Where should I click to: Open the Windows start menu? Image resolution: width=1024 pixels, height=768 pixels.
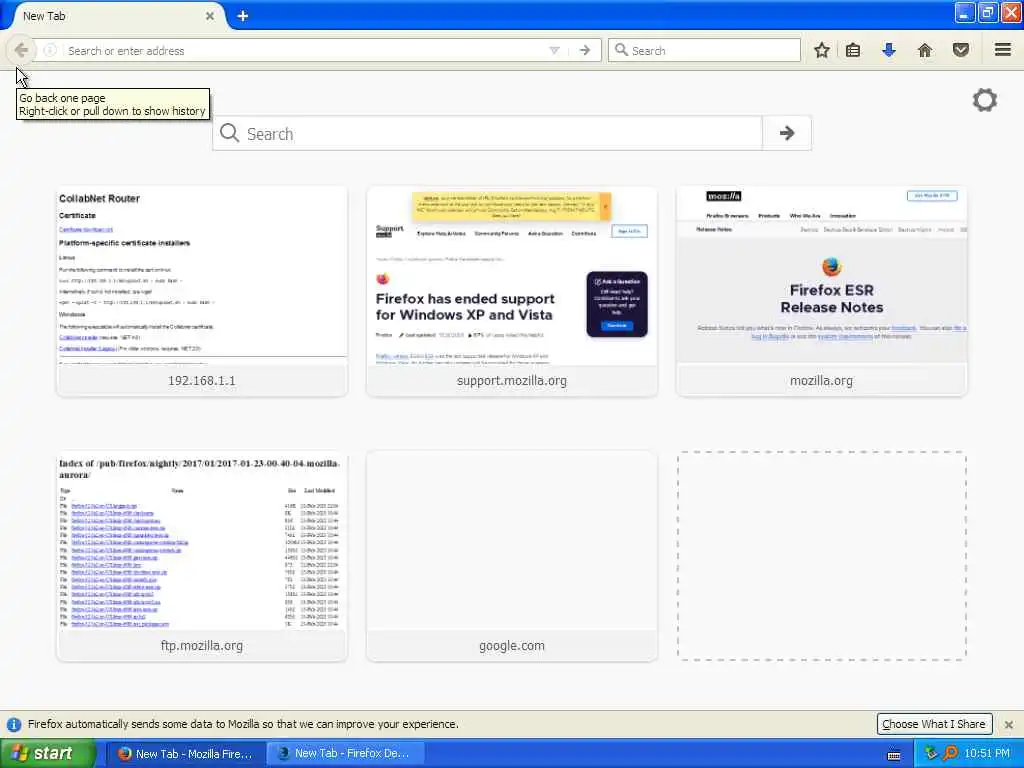point(48,753)
